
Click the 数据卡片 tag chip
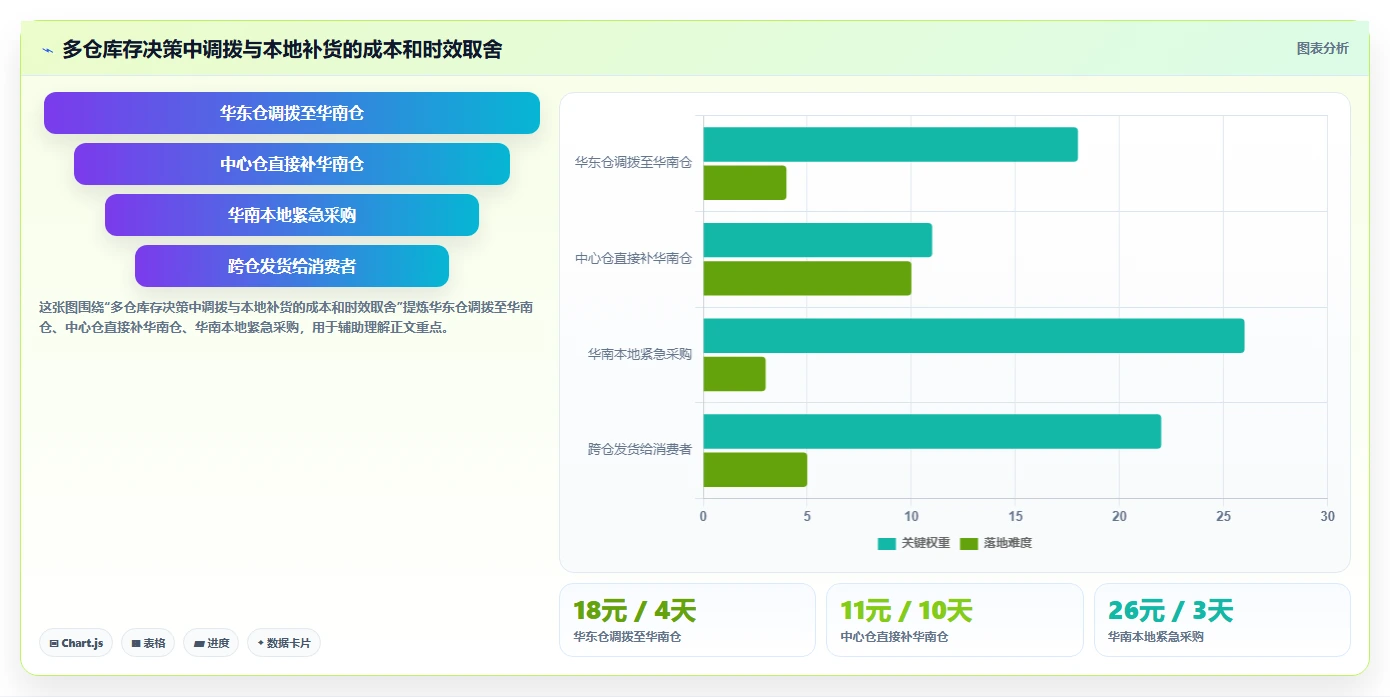pyautogui.click(x=284, y=643)
